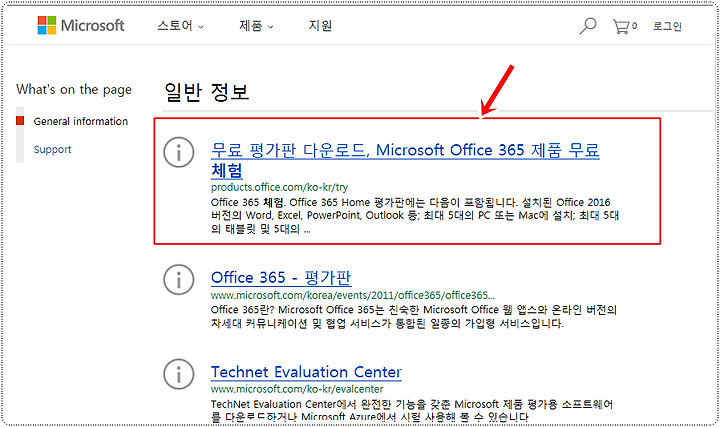Expand the 제품 dropdown menu
Screen dimensions: 720x427
click(256, 26)
